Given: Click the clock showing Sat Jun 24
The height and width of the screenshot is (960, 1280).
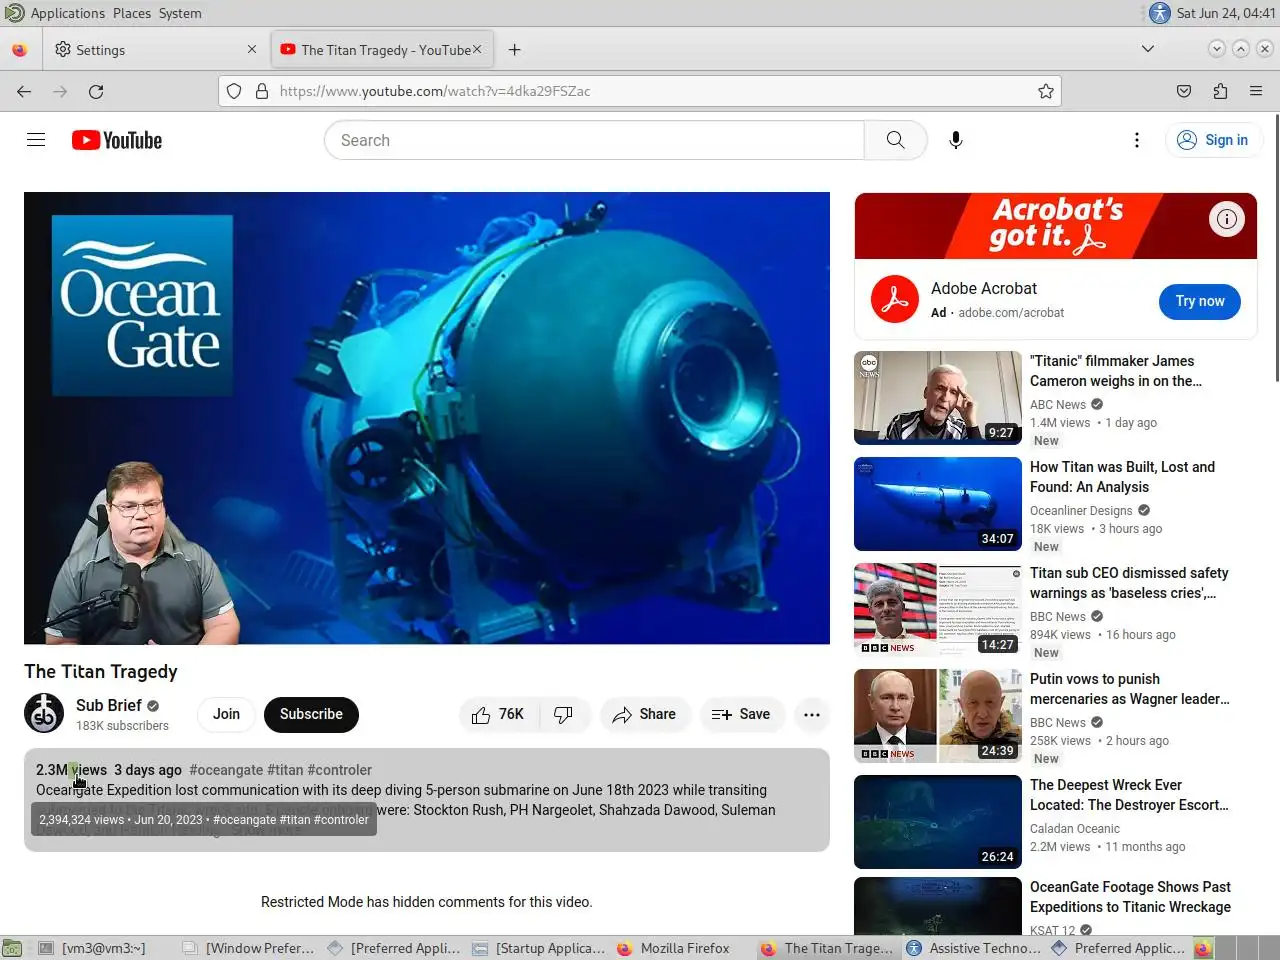Looking at the screenshot, I should tap(1226, 13).
